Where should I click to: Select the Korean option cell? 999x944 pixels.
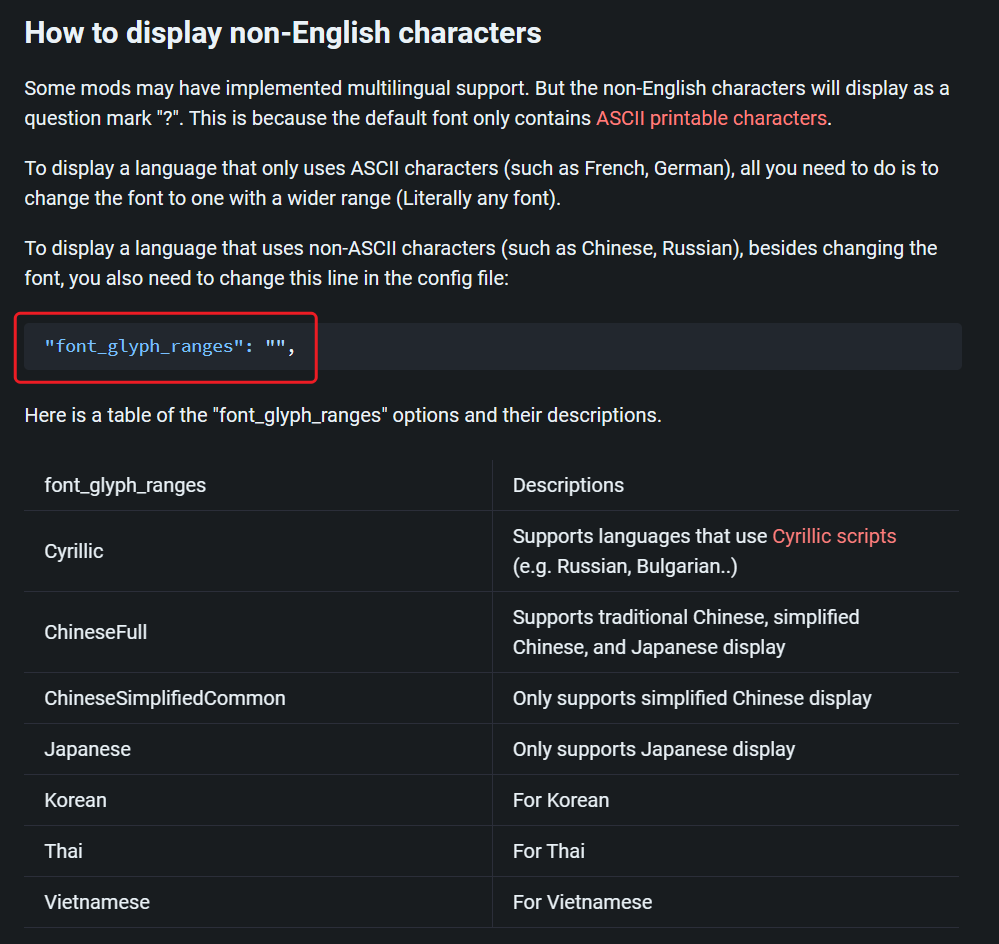point(75,800)
